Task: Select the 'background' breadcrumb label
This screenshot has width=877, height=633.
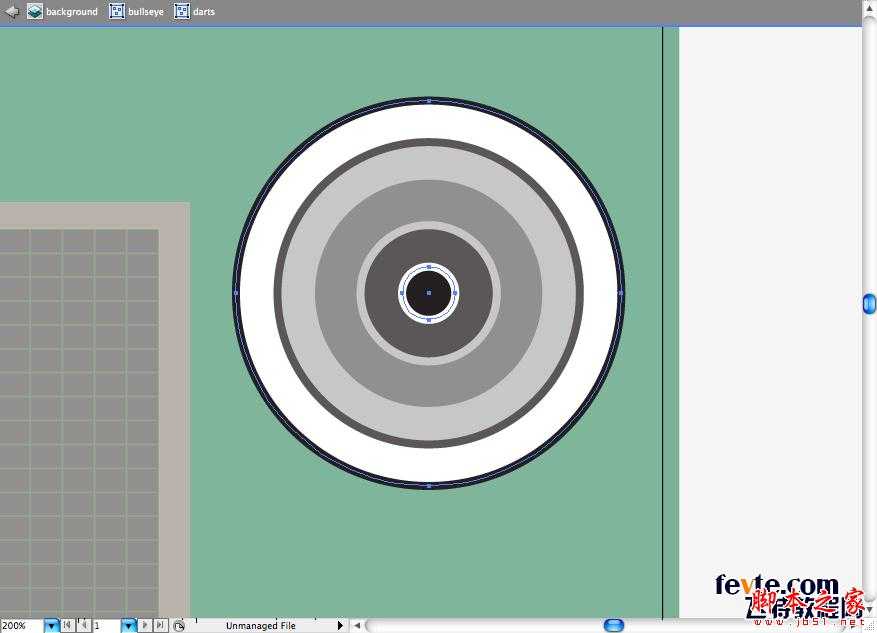Action: click(x=72, y=12)
